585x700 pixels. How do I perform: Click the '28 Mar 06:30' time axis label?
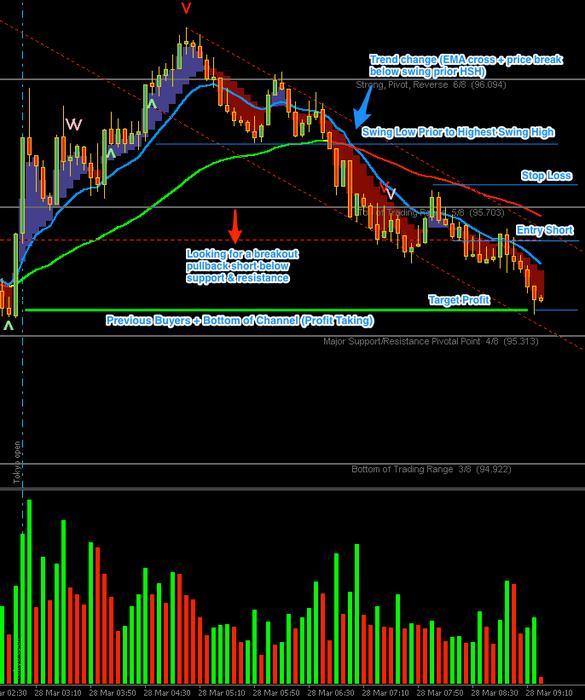(331, 693)
